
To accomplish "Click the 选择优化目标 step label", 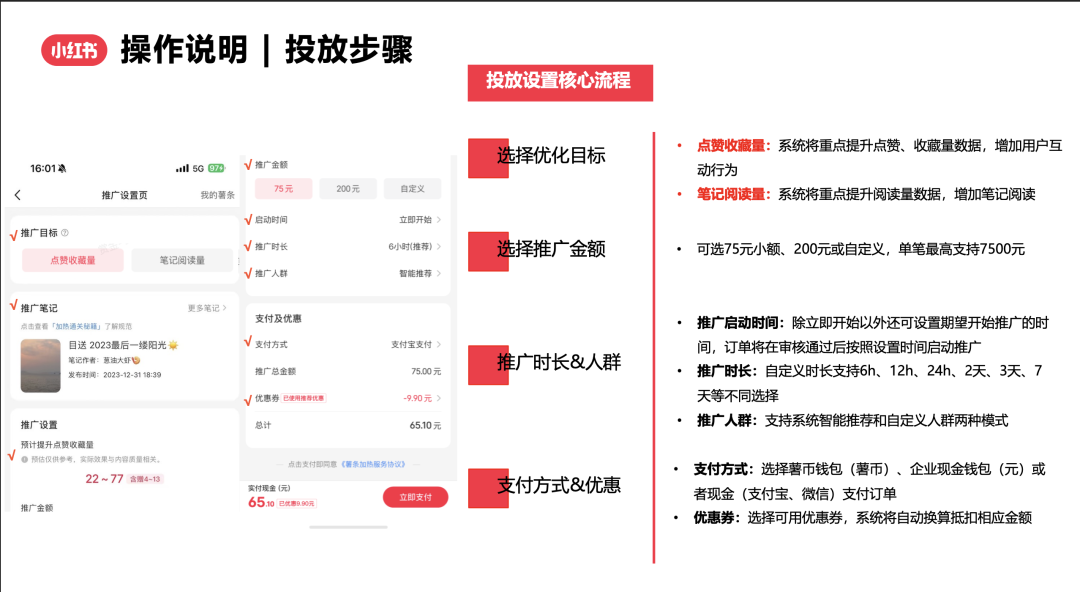I will click(x=551, y=156).
